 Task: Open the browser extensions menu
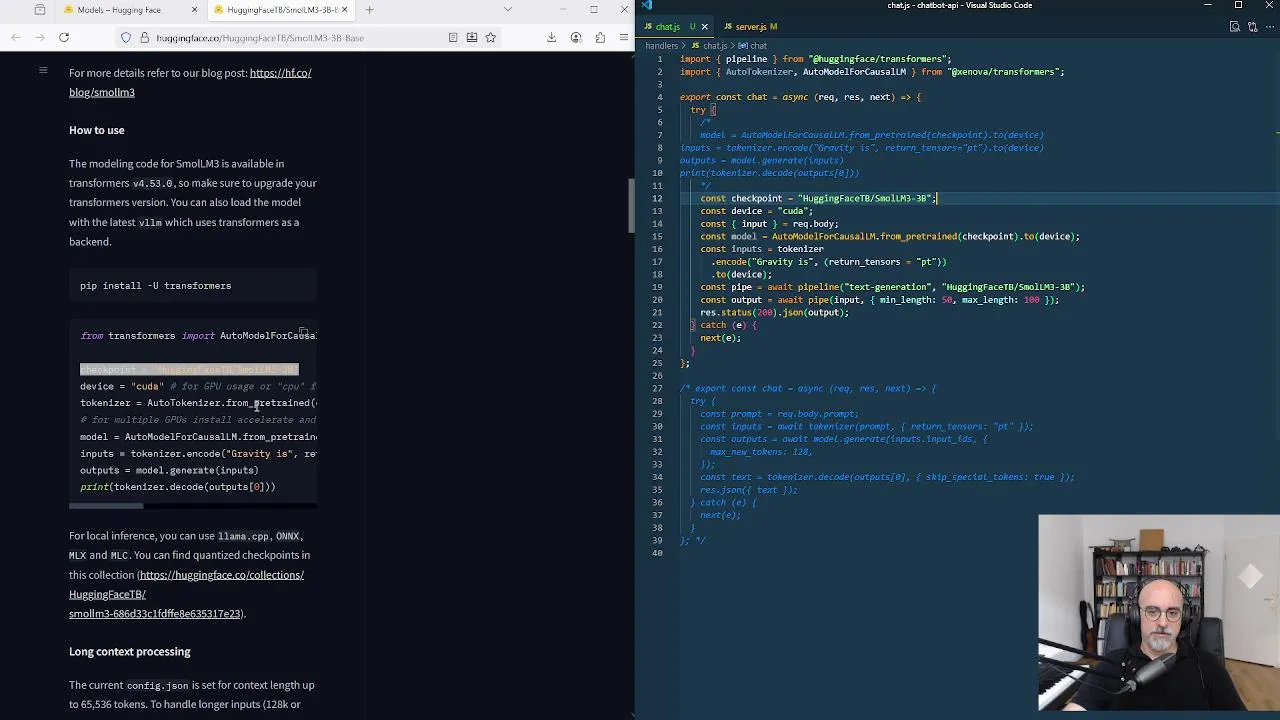coord(600,38)
